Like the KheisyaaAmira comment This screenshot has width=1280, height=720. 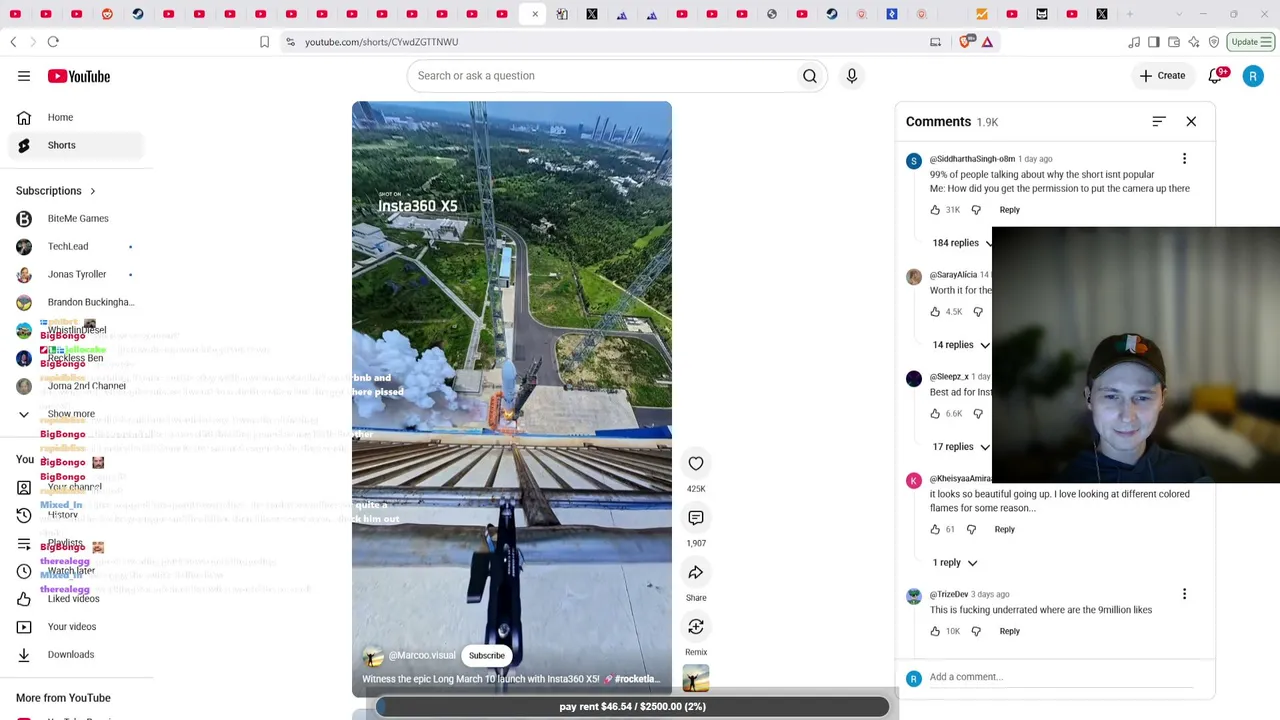[x=935, y=529]
